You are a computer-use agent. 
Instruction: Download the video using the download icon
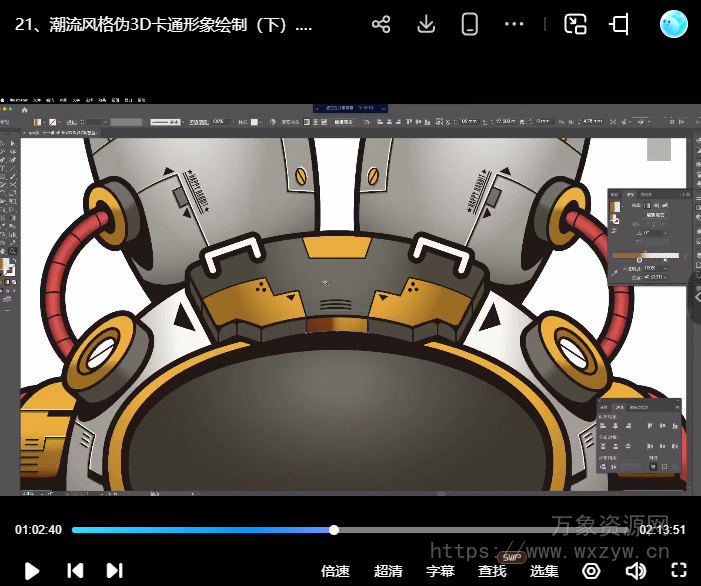pyautogui.click(x=426, y=25)
